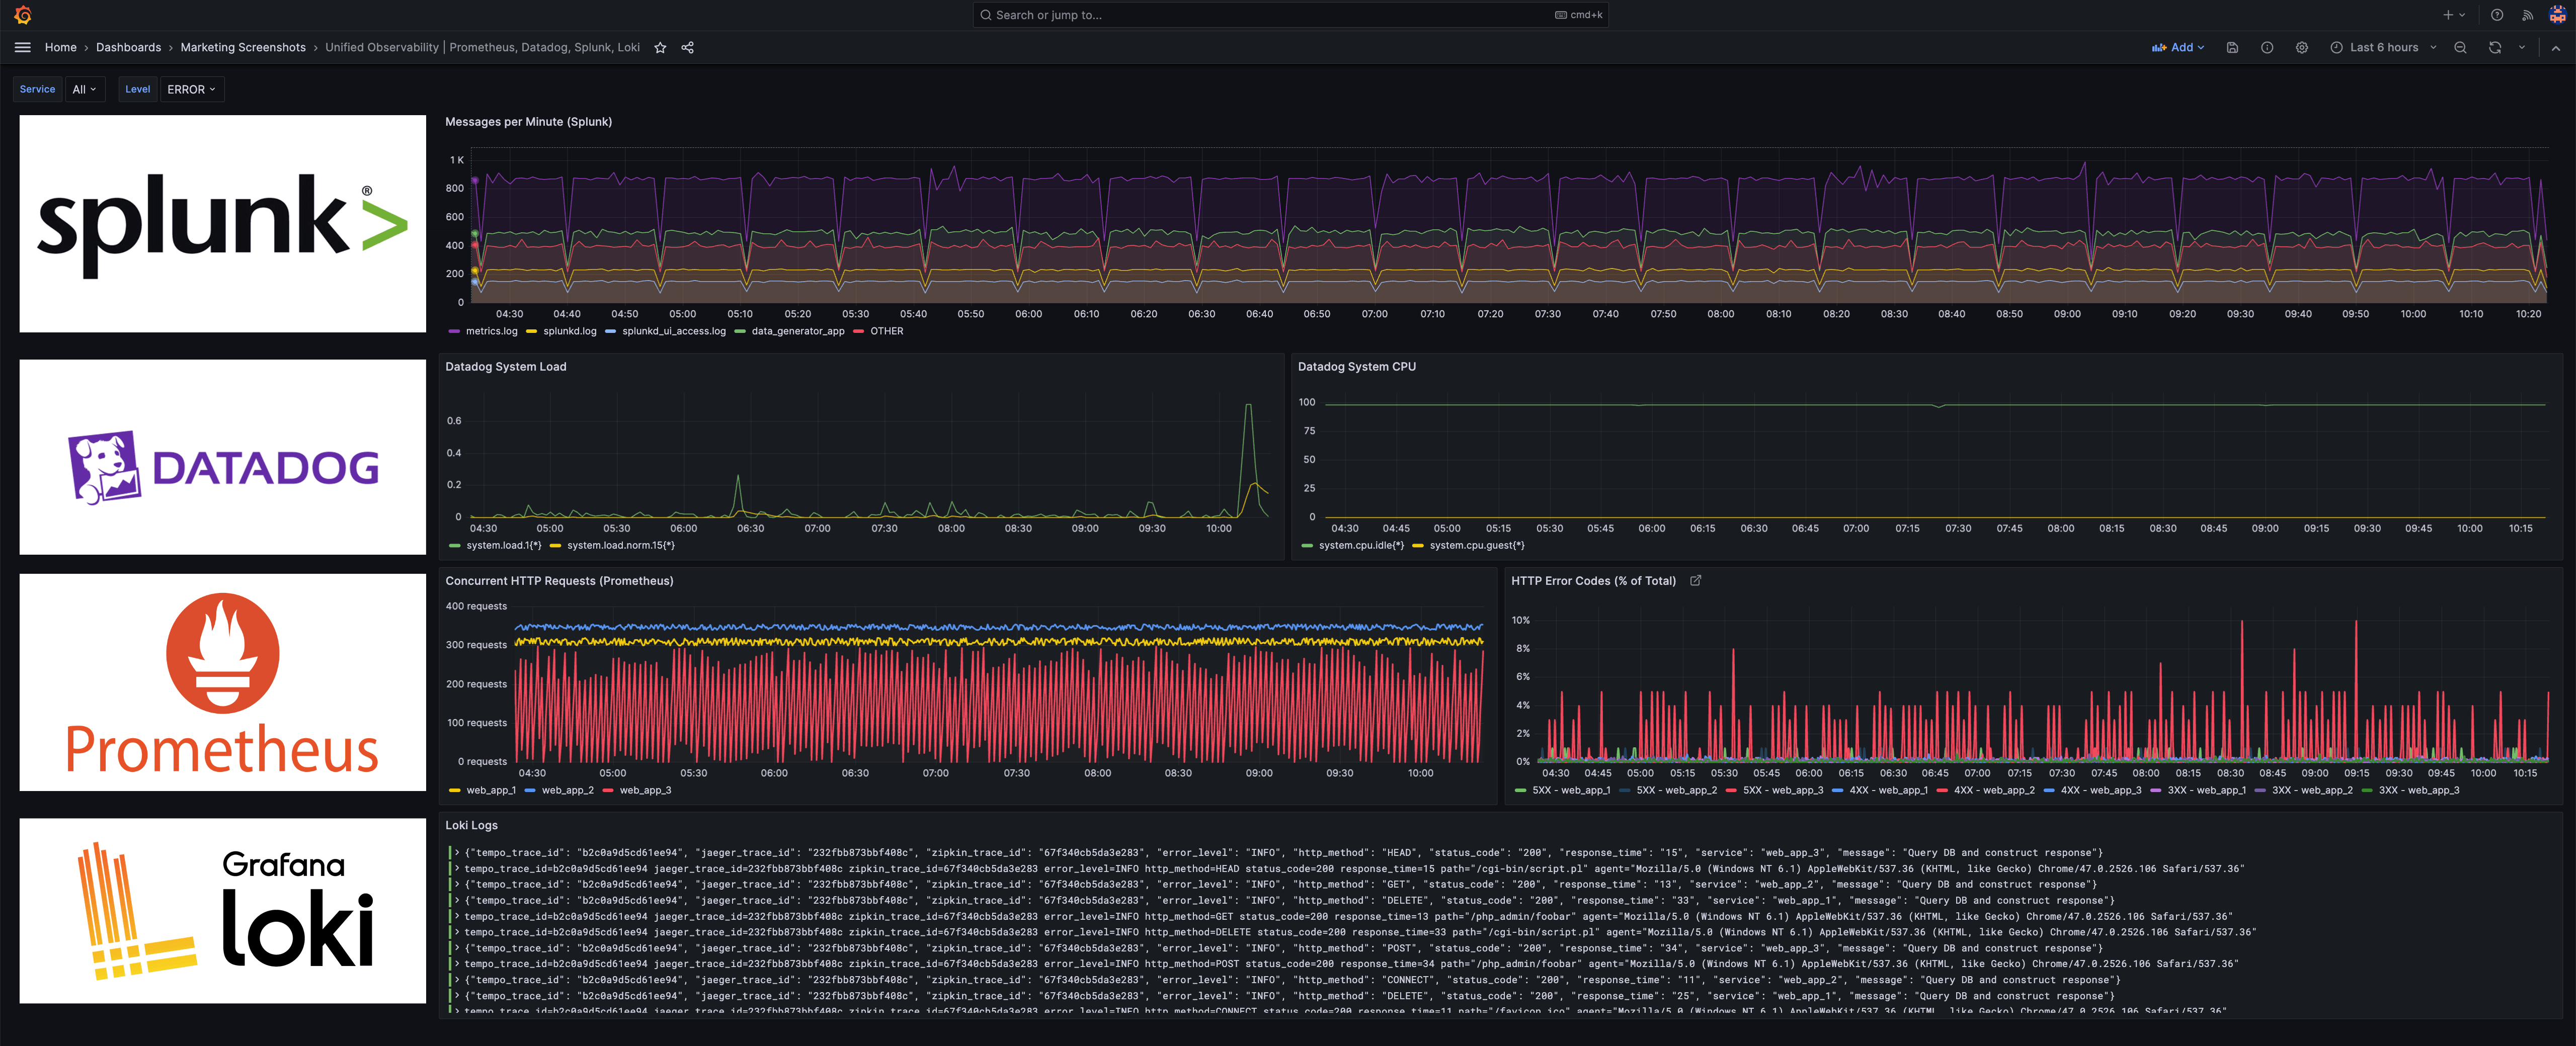Open the Level ERROR dropdown
2576x1046 pixels.
191,89
